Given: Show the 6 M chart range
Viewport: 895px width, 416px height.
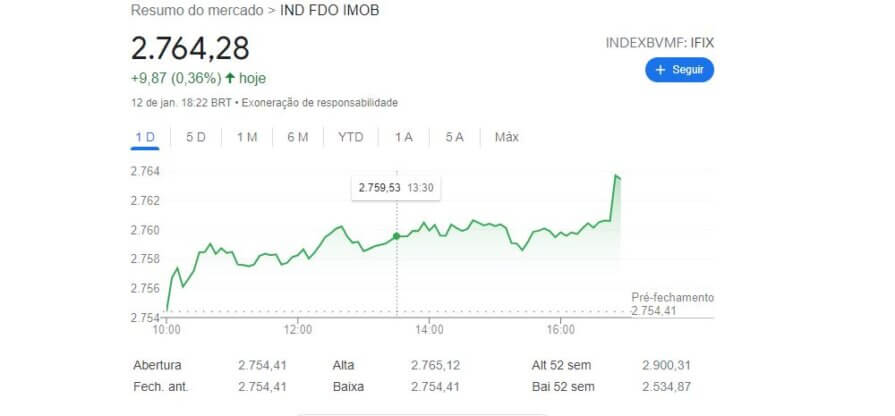Looking at the screenshot, I should click(297, 137).
